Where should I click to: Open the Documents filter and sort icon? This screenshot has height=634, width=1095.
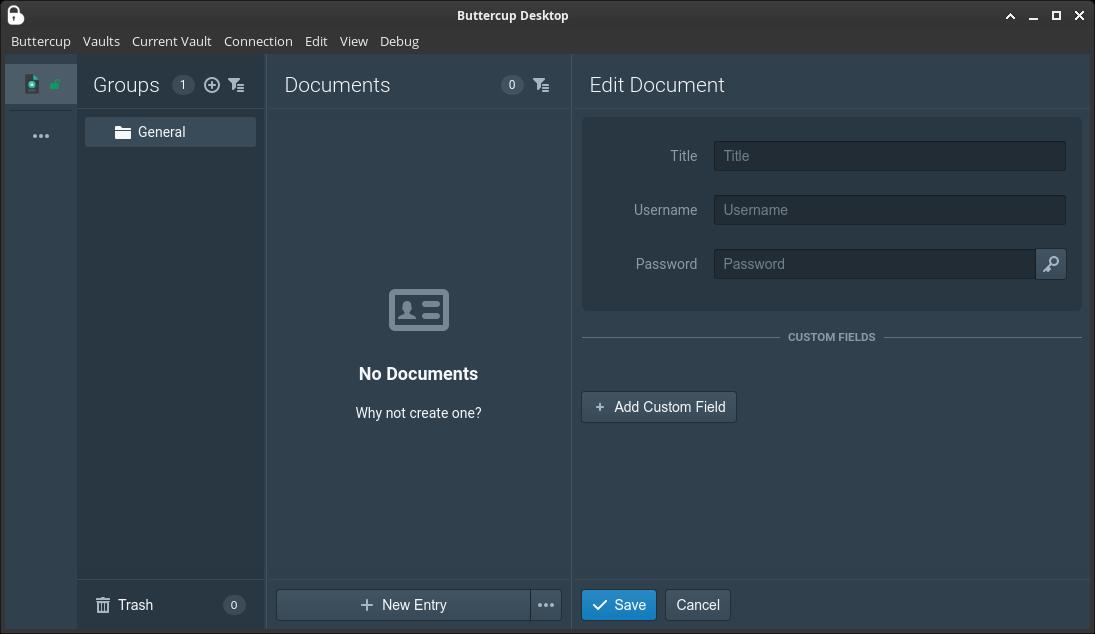(x=541, y=85)
